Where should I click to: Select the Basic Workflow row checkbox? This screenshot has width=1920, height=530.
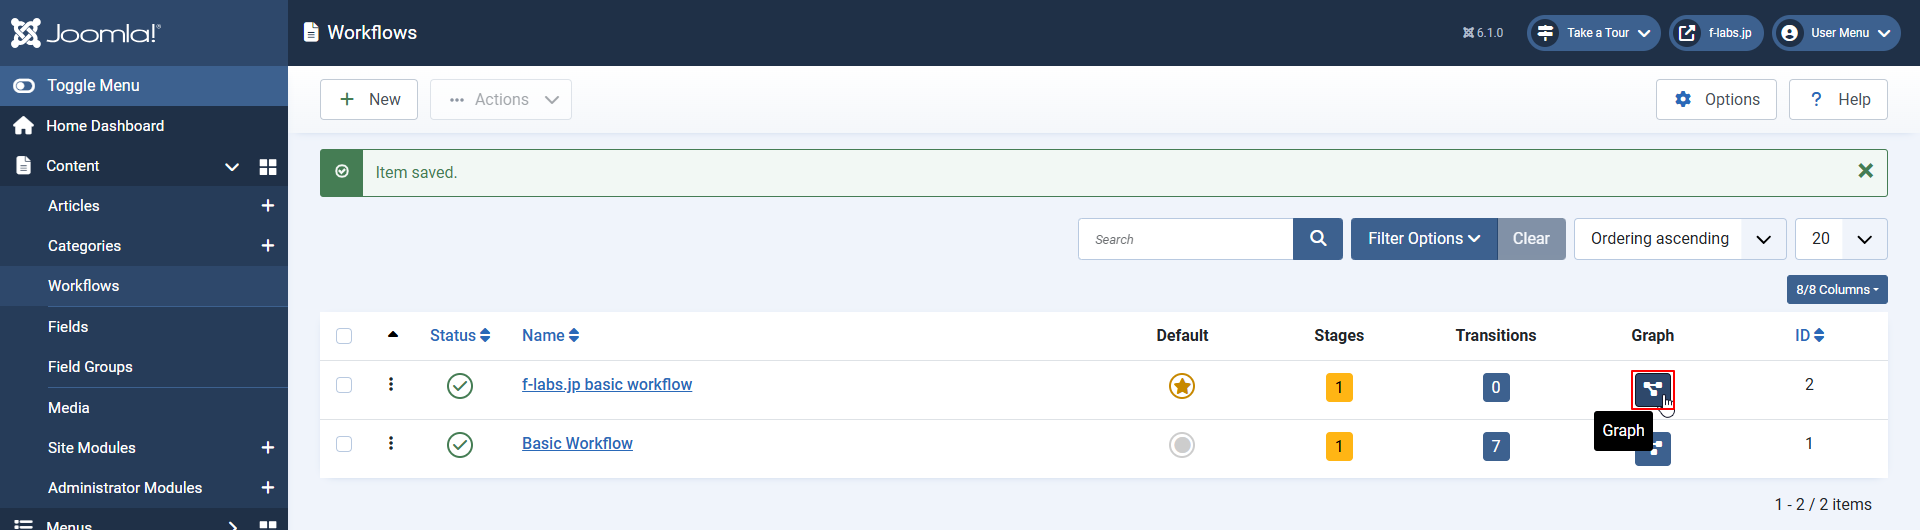pos(344,444)
